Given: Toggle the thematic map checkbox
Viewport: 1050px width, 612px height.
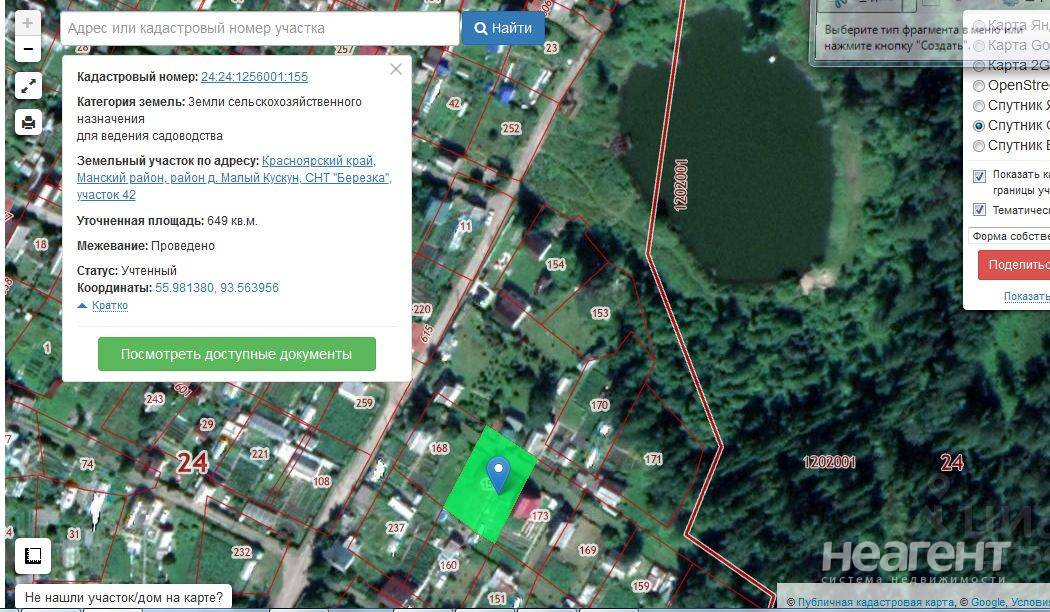Looking at the screenshot, I should 980,210.
